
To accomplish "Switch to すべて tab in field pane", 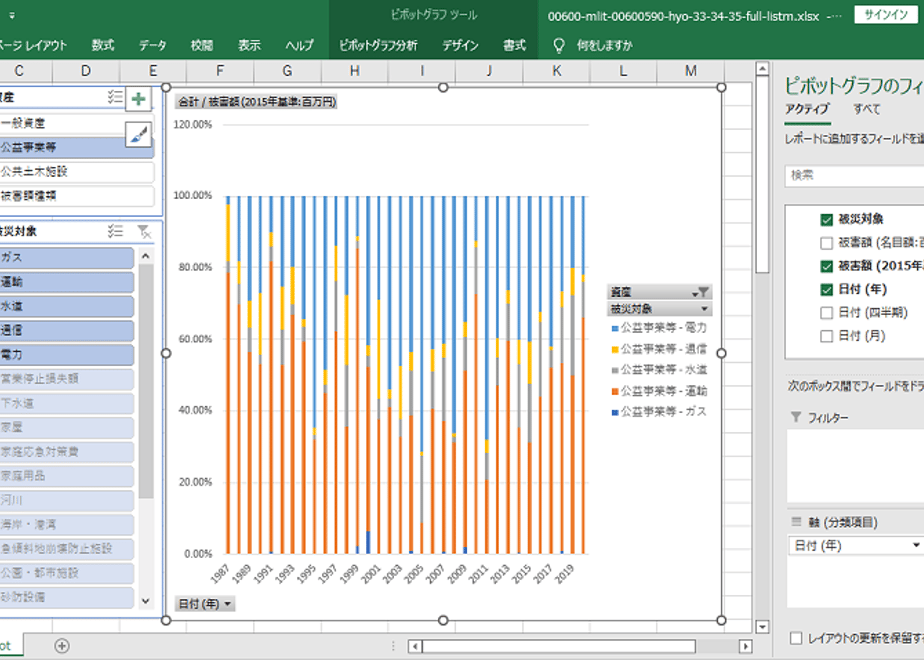I will (x=867, y=109).
